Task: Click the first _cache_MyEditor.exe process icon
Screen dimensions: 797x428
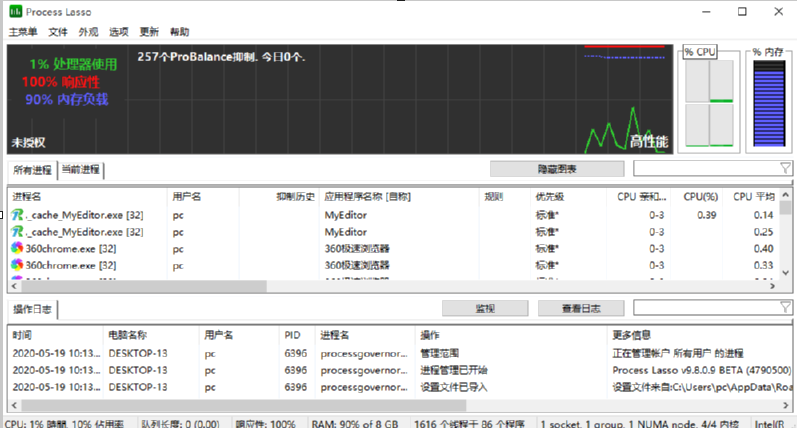Action: (x=17, y=215)
